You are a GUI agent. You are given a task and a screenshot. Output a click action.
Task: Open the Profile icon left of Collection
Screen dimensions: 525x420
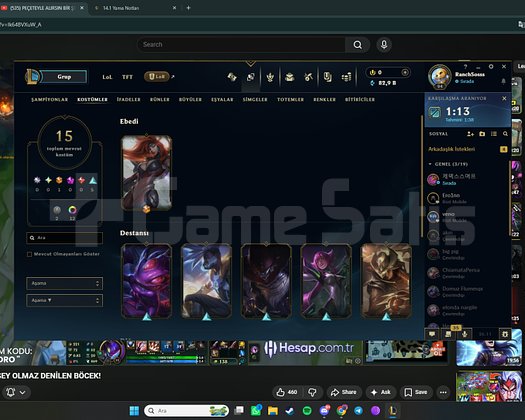tap(232, 77)
